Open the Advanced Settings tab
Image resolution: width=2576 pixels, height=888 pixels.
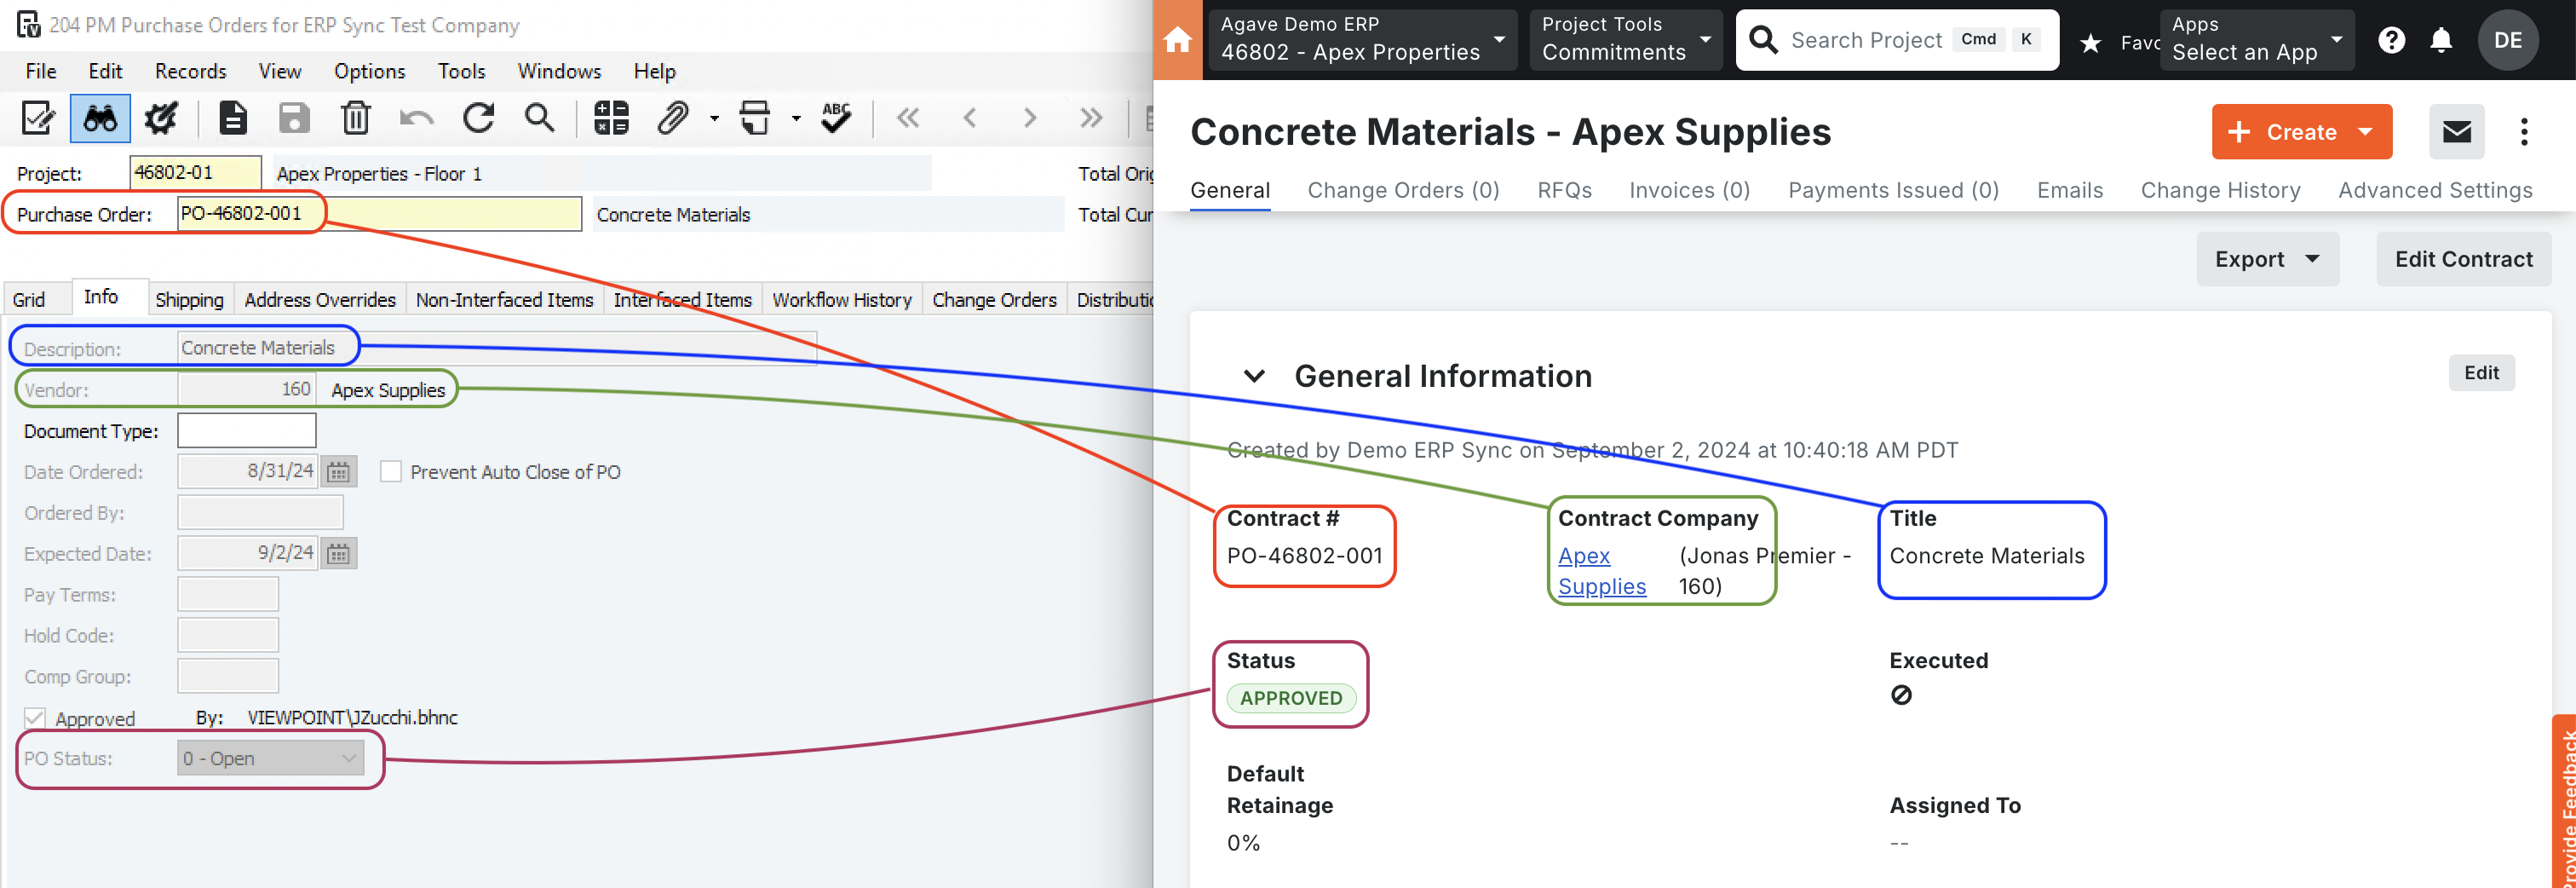pyautogui.click(x=2435, y=190)
